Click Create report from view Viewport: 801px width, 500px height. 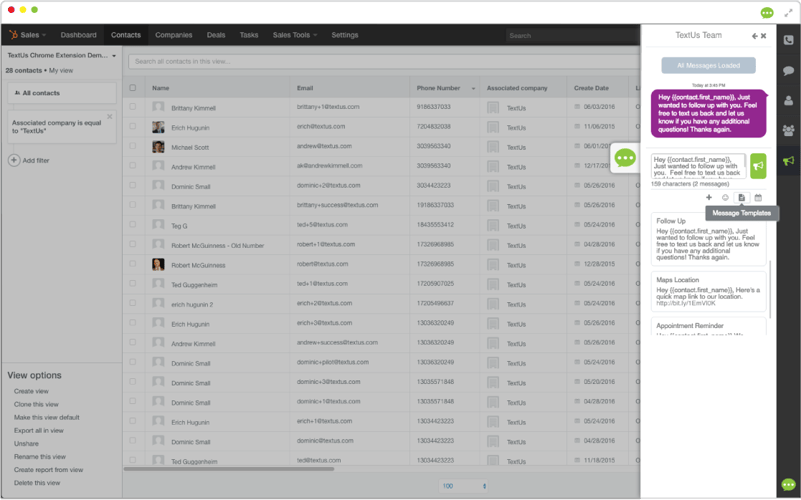pos(49,470)
